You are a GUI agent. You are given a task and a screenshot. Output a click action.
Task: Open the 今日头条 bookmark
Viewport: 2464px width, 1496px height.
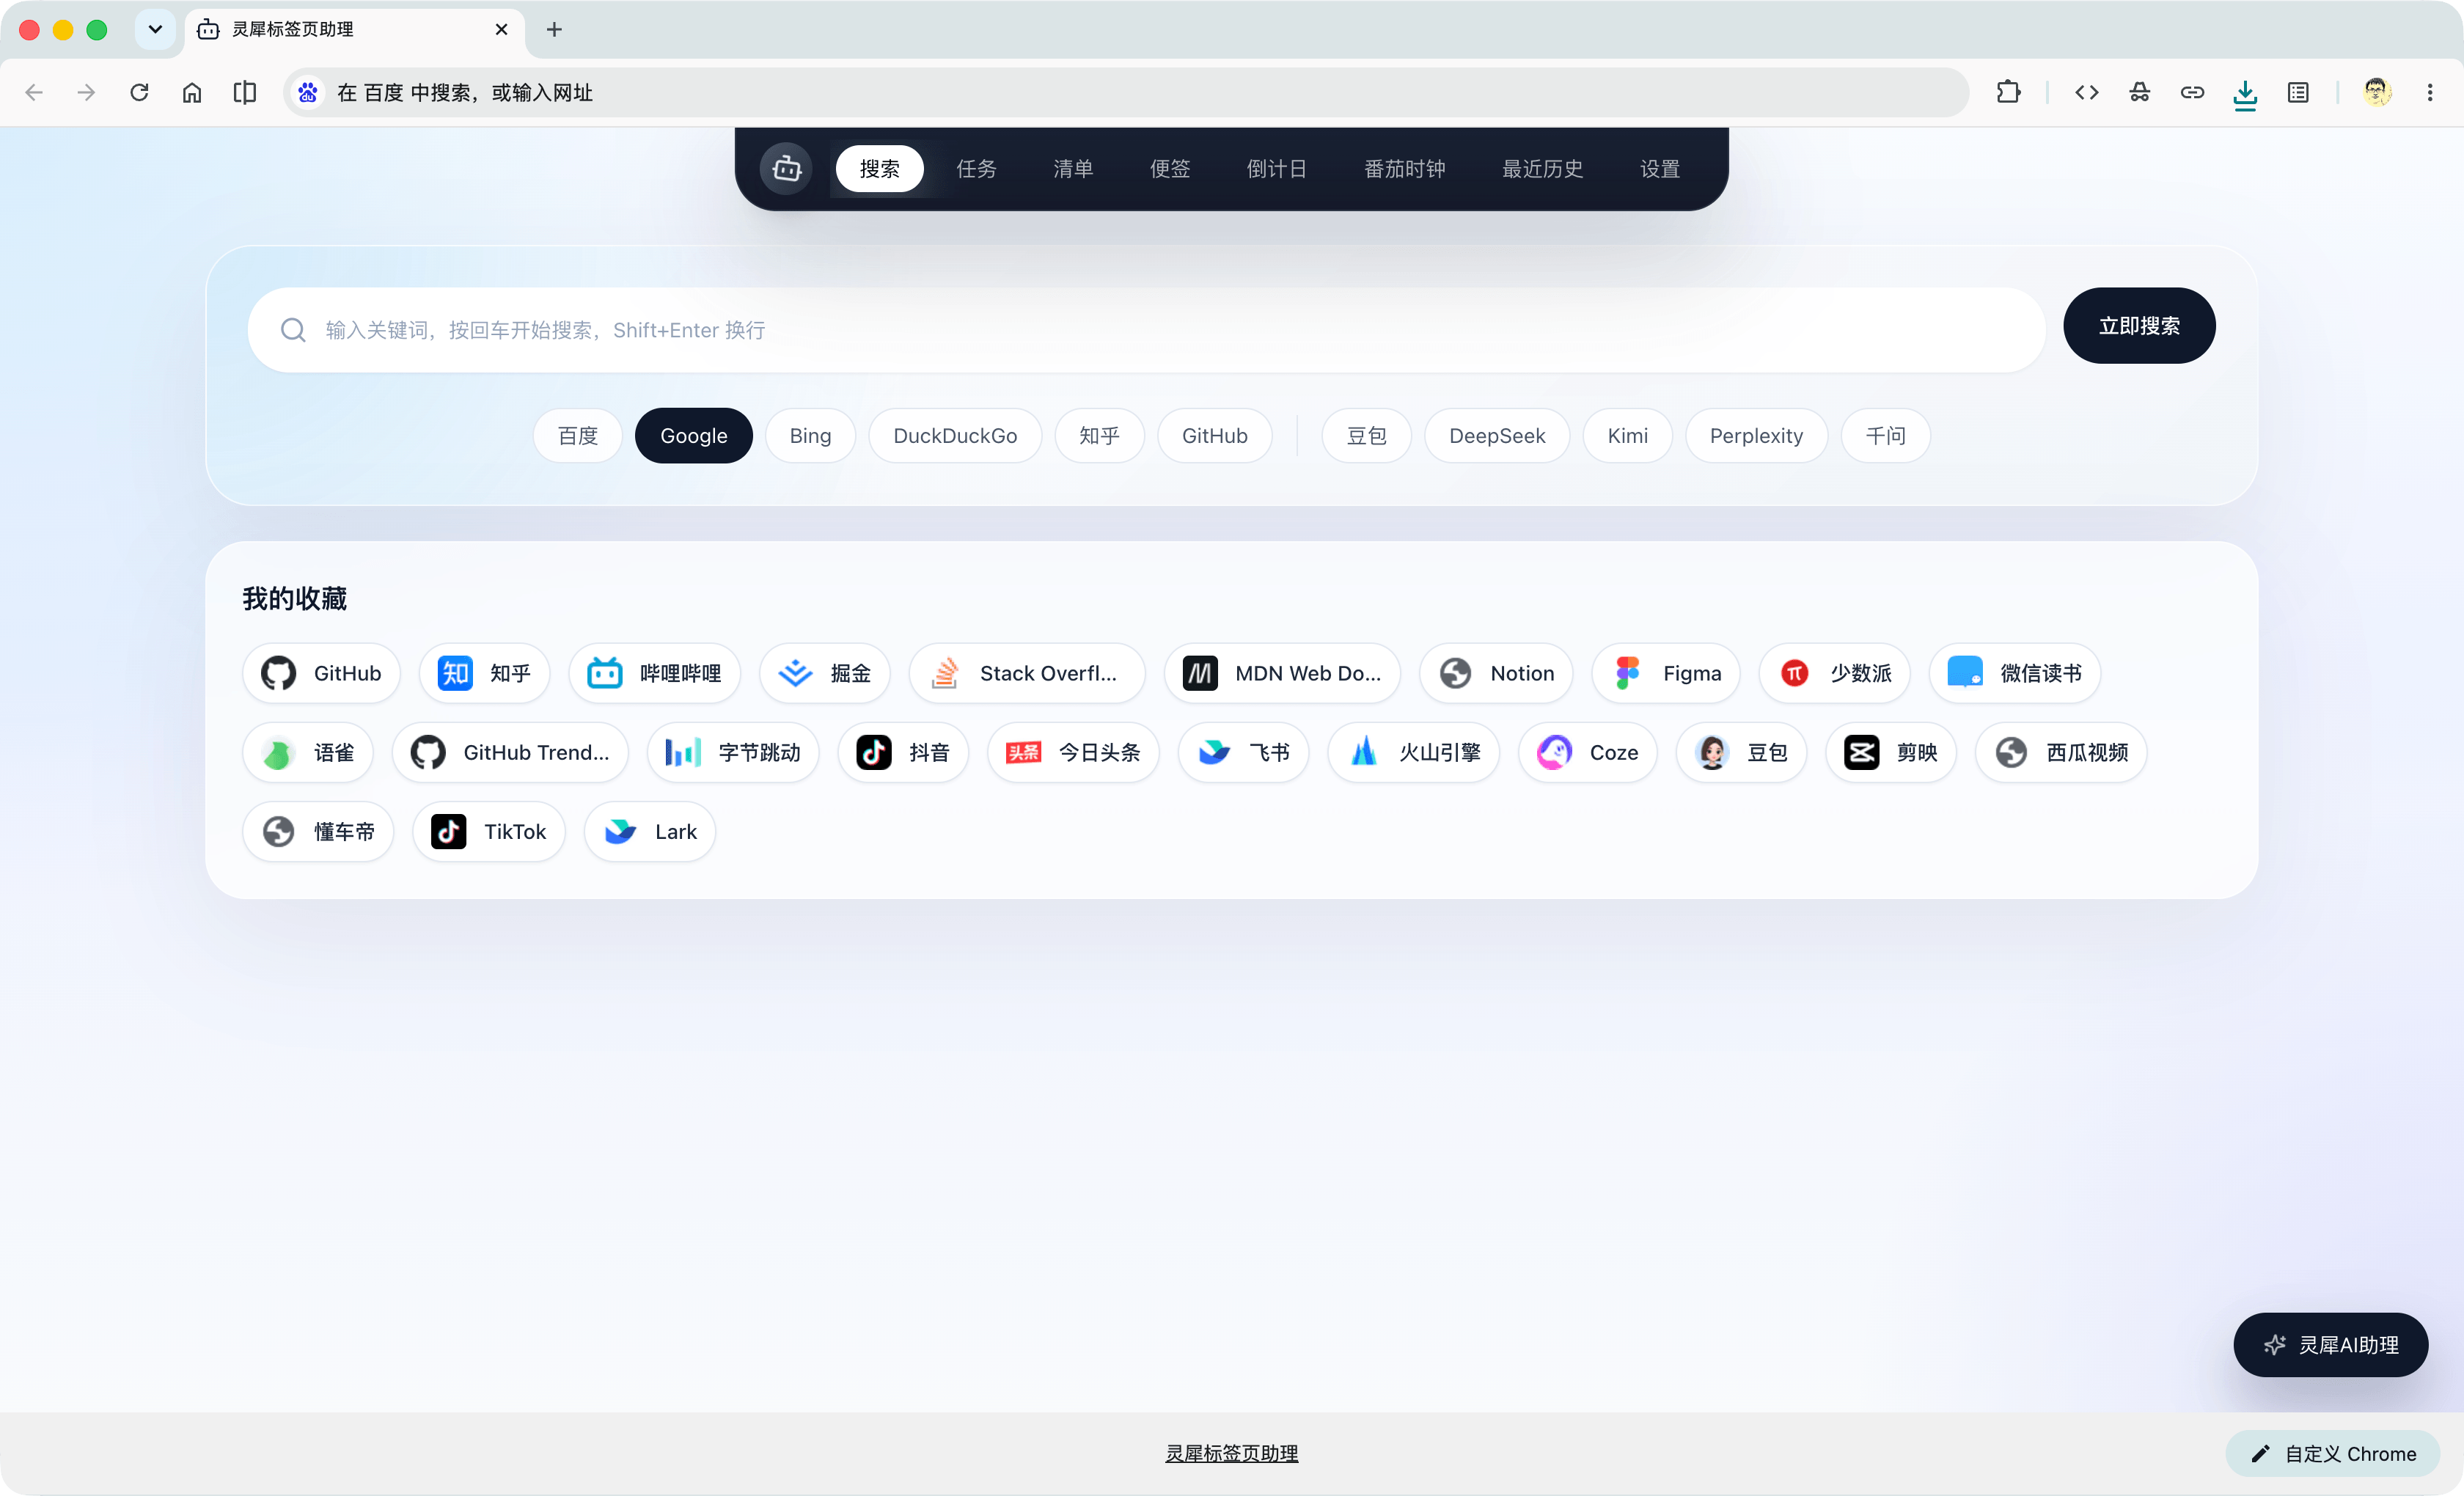click(1073, 752)
